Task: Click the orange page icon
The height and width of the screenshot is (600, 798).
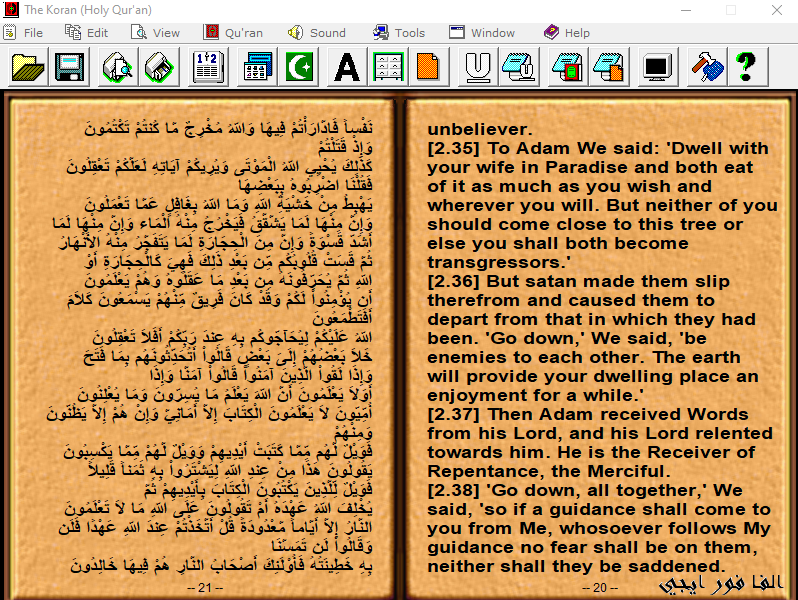Action: (429, 67)
